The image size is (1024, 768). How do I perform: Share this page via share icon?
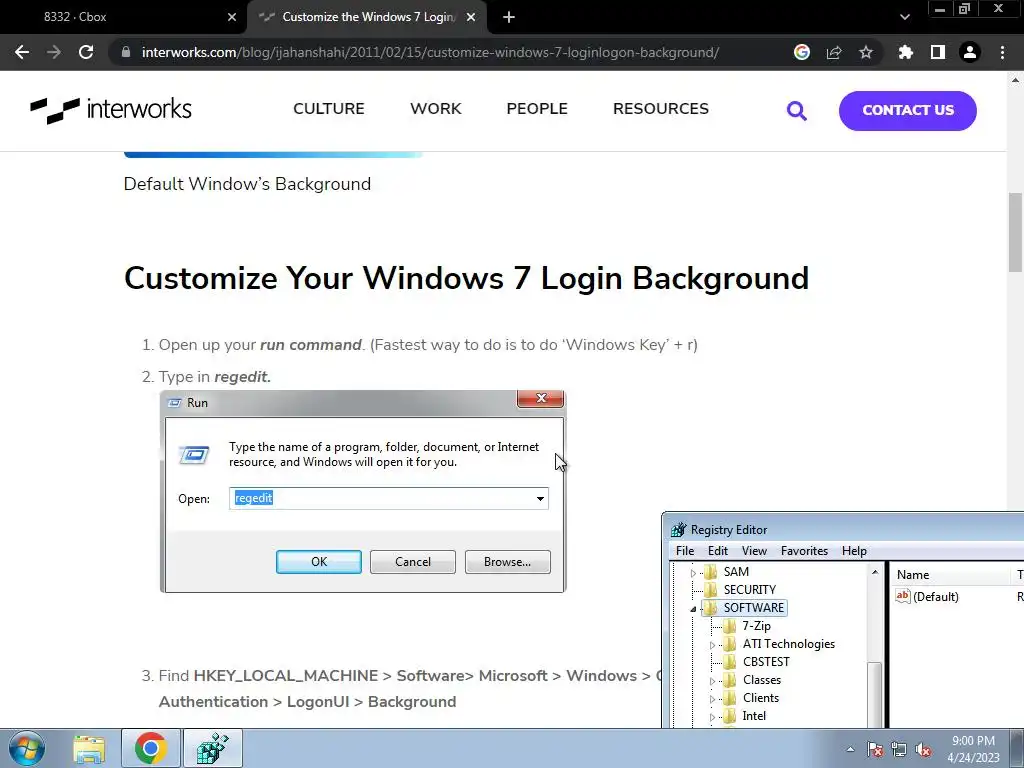tap(834, 52)
